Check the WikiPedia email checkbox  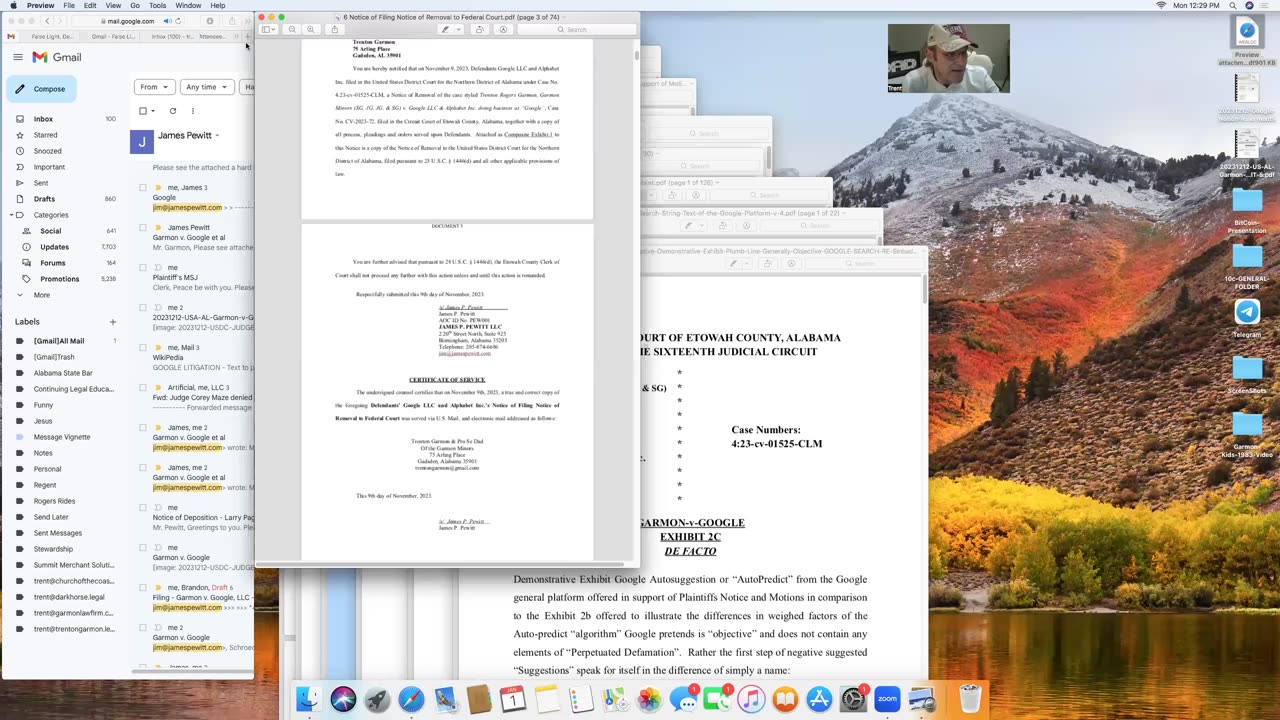143,347
